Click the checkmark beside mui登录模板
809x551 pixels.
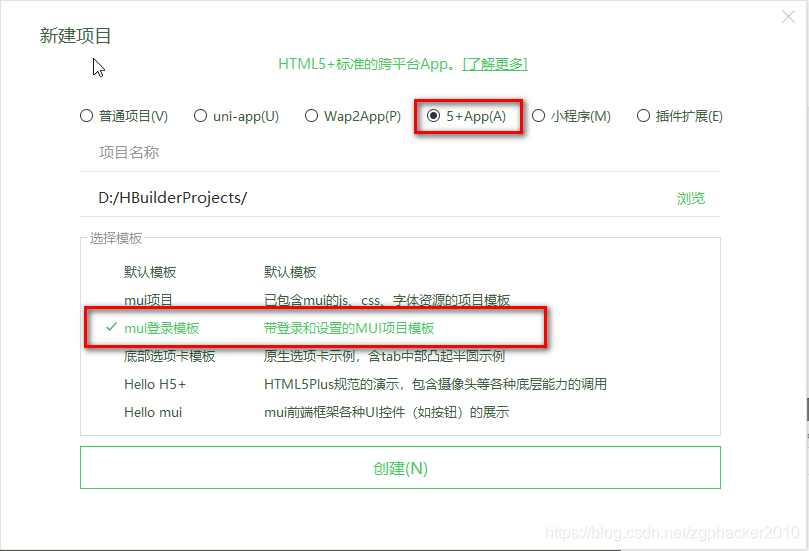[x=111, y=327]
